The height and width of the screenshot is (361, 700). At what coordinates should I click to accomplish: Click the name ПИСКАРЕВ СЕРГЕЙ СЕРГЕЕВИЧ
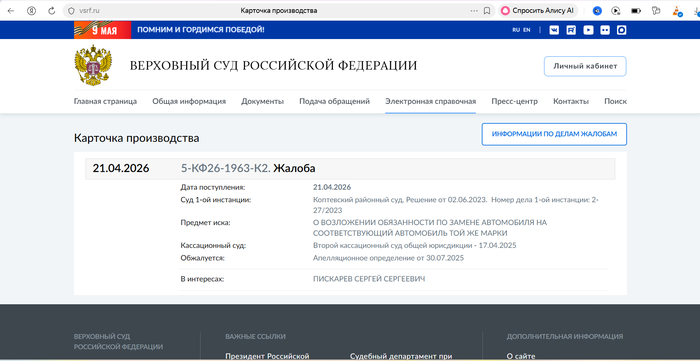(x=369, y=279)
